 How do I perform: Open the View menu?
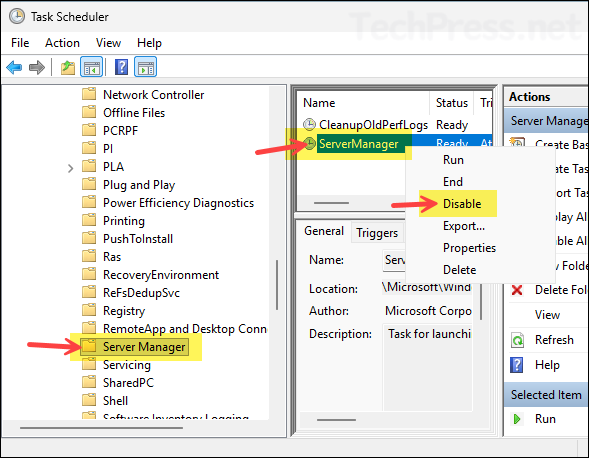click(108, 43)
